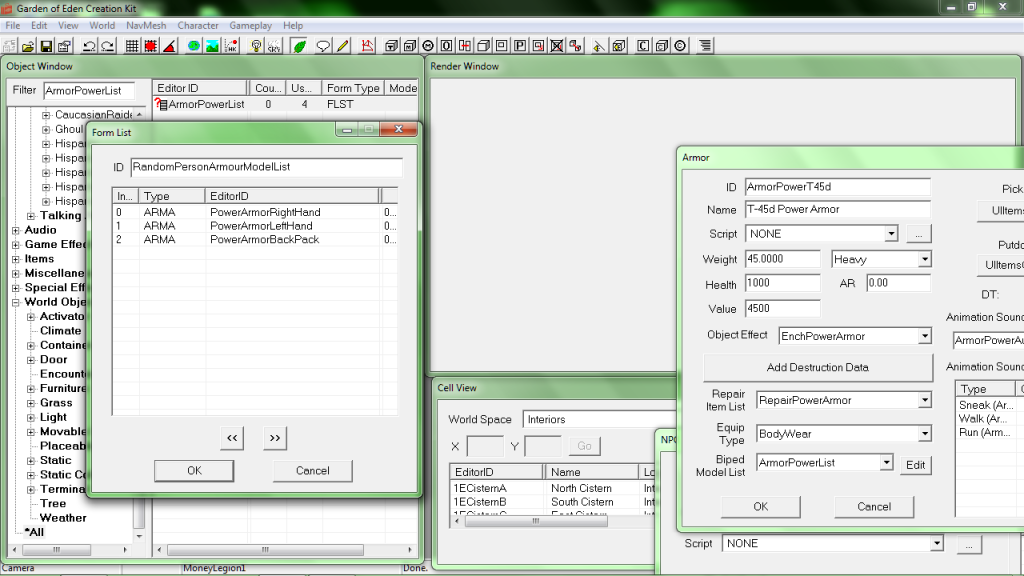Select PowerArmorBackPack row in Form List
Image resolution: width=1024 pixels, height=576 pixels.
tap(255, 240)
